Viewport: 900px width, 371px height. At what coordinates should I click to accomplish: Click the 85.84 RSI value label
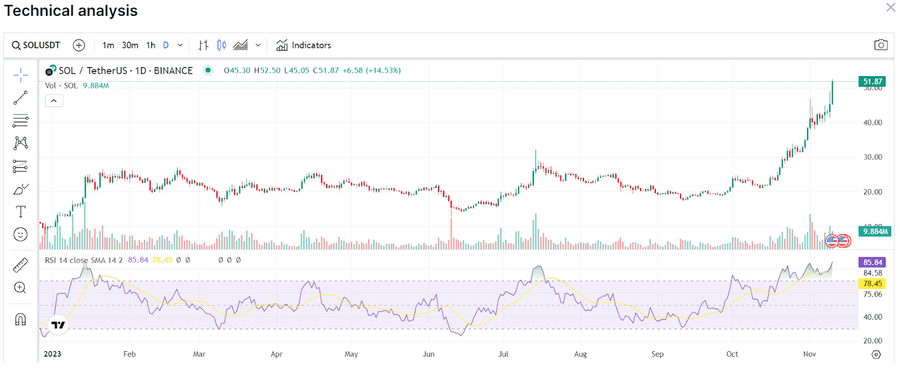pos(871,262)
